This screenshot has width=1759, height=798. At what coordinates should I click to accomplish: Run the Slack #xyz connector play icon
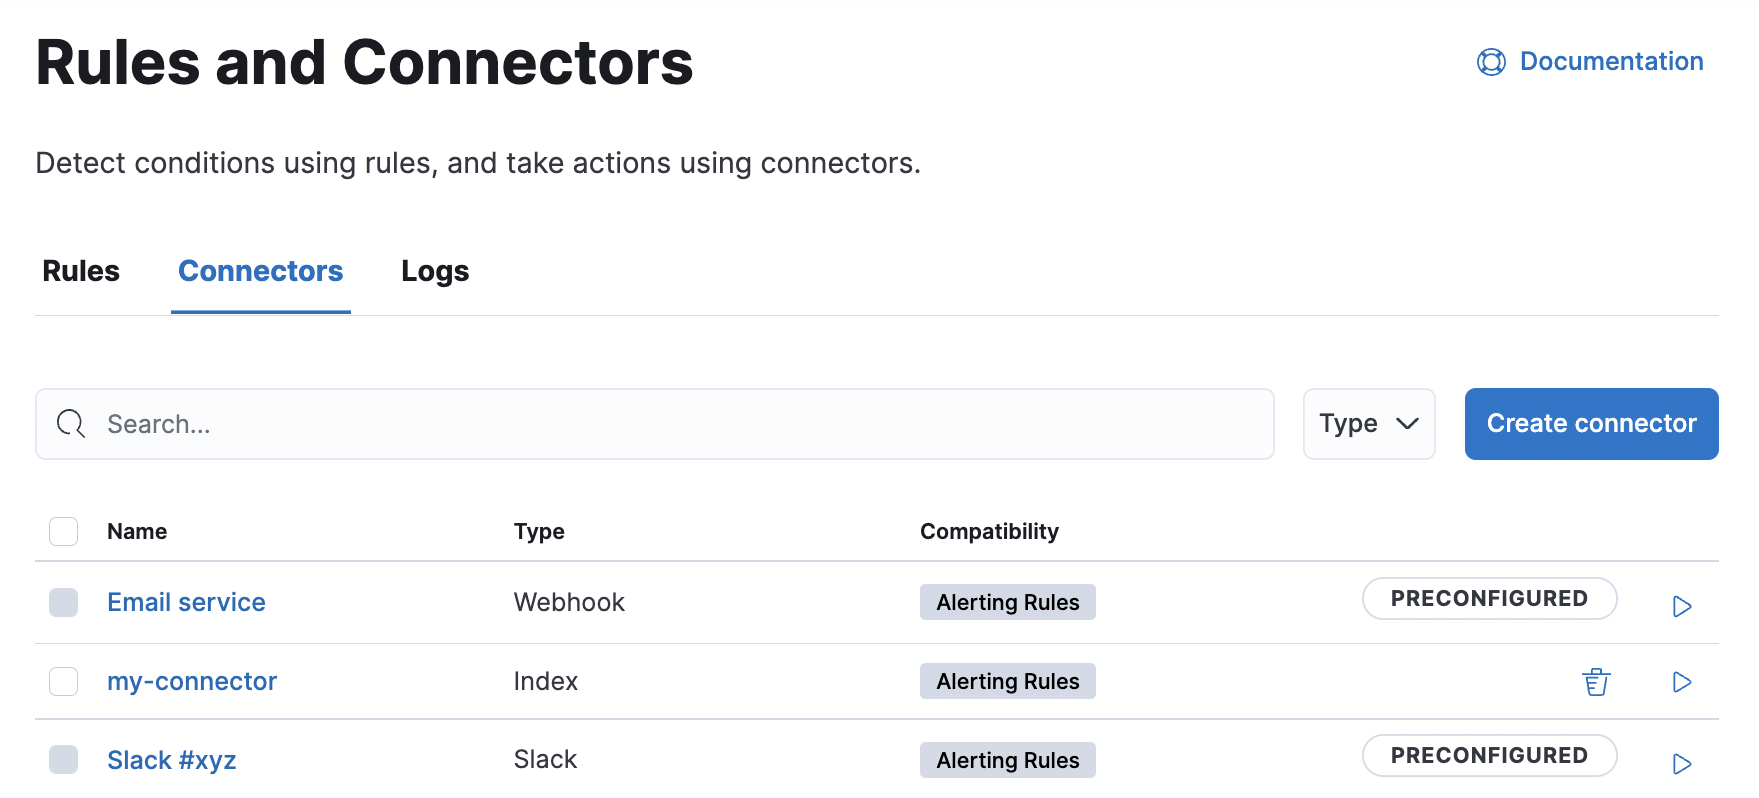[1682, 763]
